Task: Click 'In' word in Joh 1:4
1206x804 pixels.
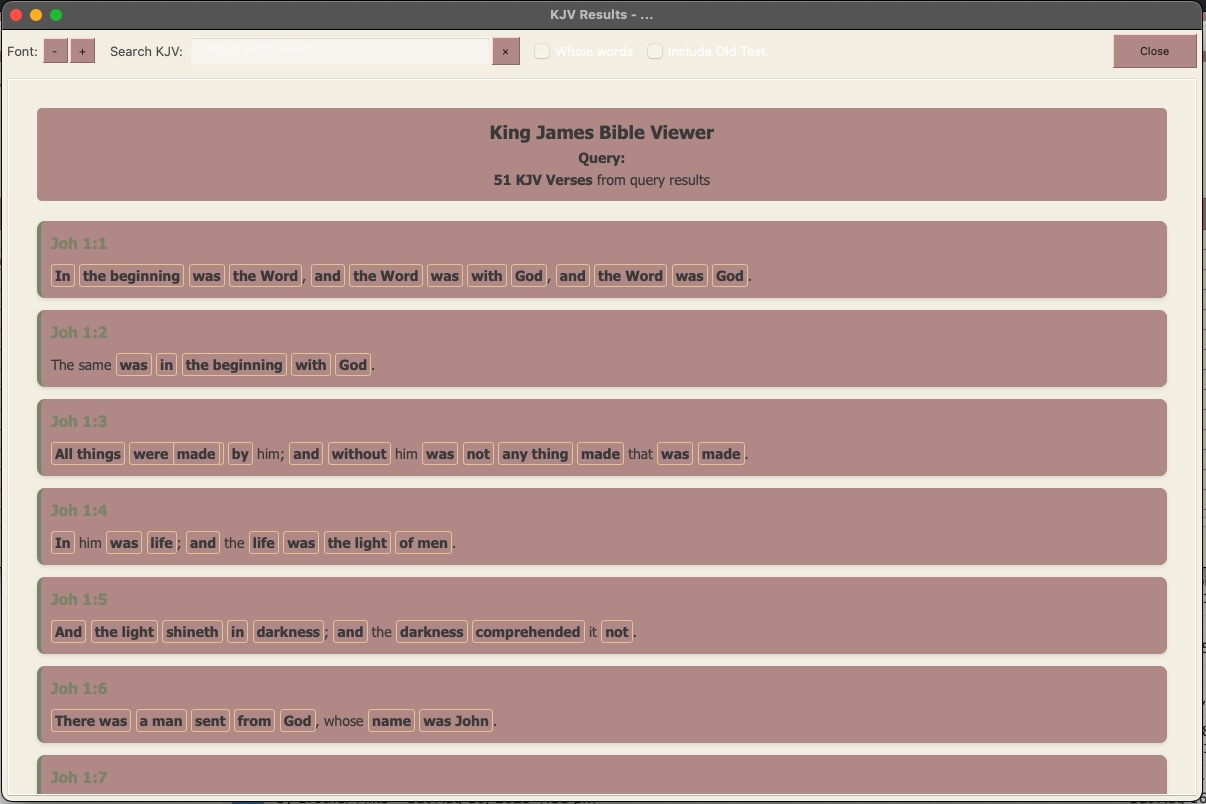Action: pyautogui.click(x=63, y=543)
